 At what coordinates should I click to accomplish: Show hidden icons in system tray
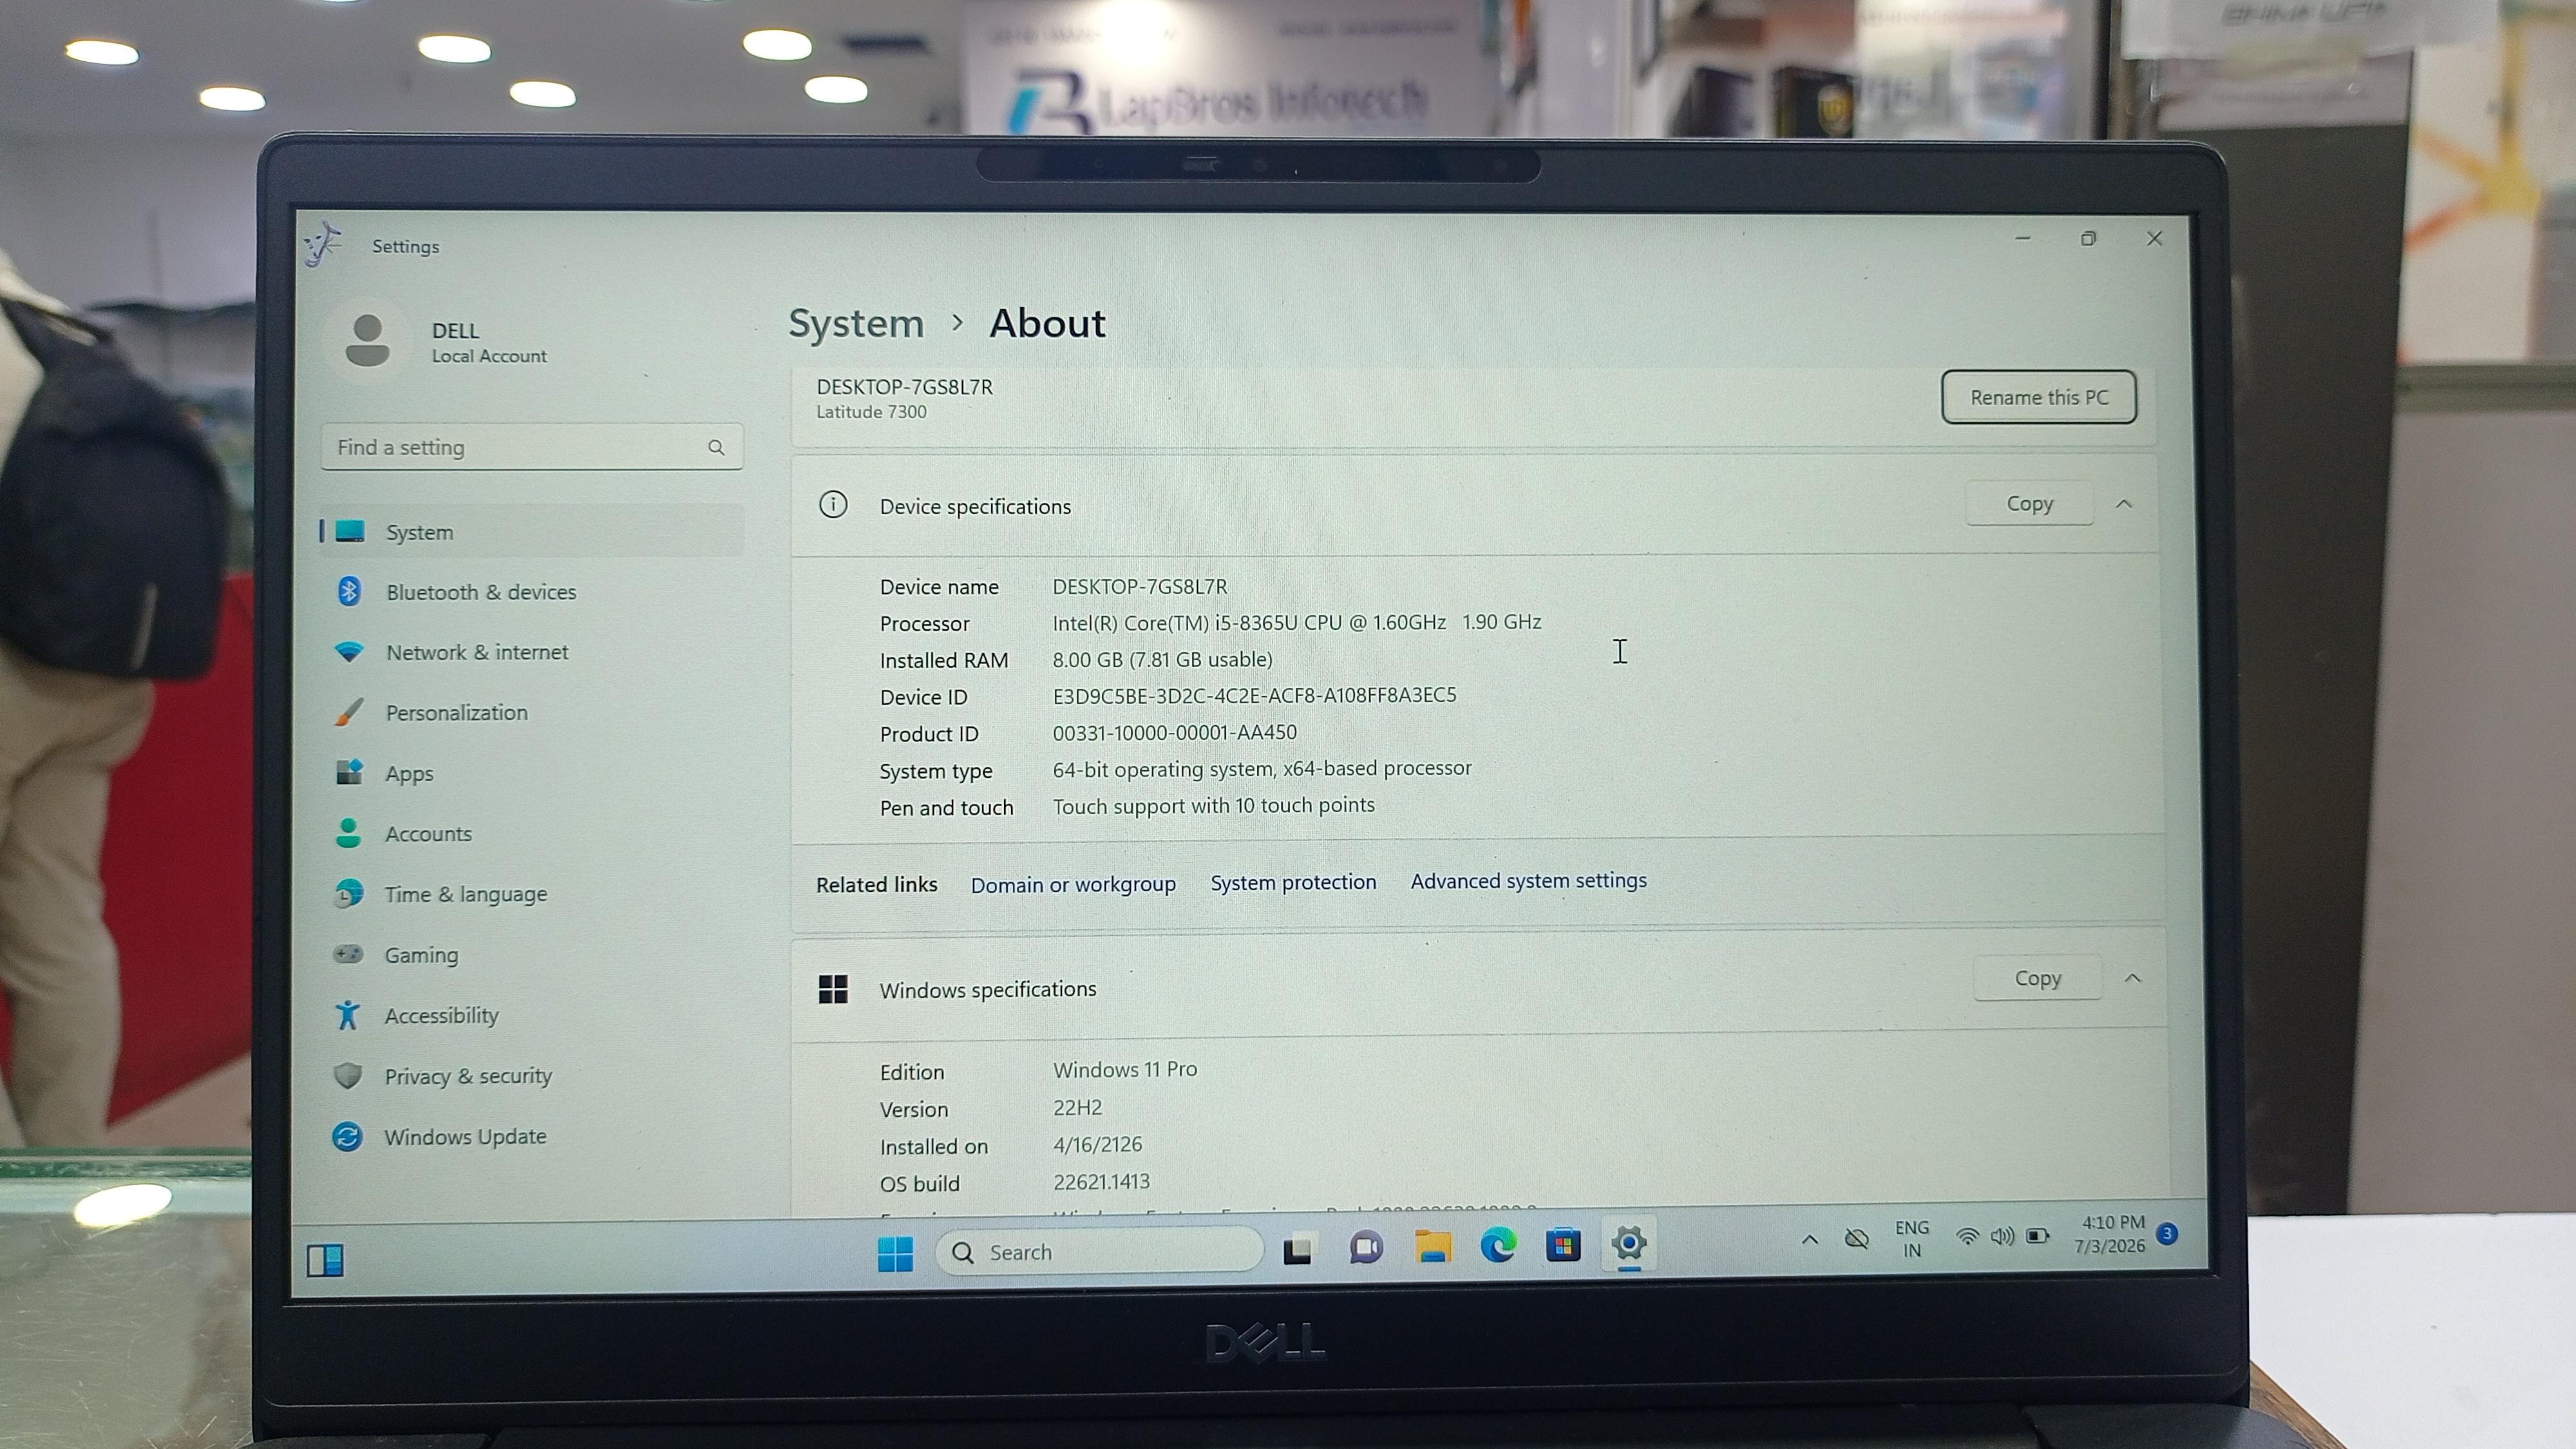(x=1809, y=1240)
